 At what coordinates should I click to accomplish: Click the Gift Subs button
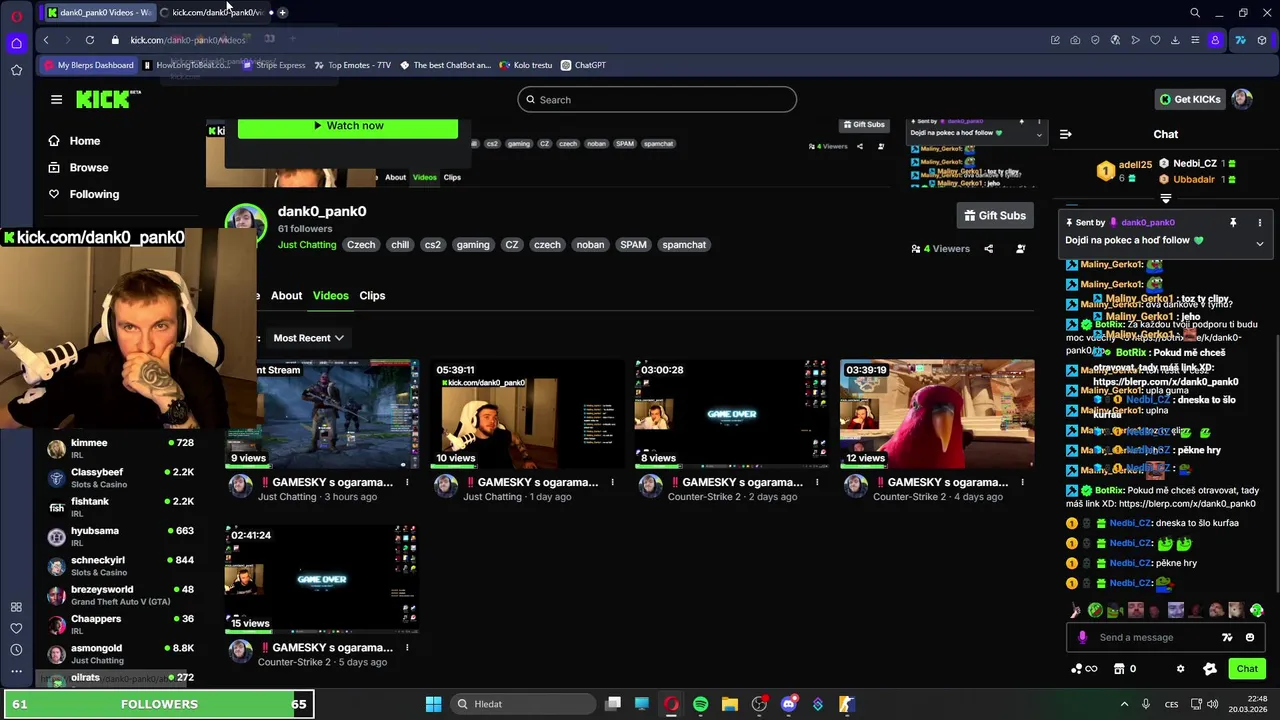pyautogui.click(x=995, y=215)
